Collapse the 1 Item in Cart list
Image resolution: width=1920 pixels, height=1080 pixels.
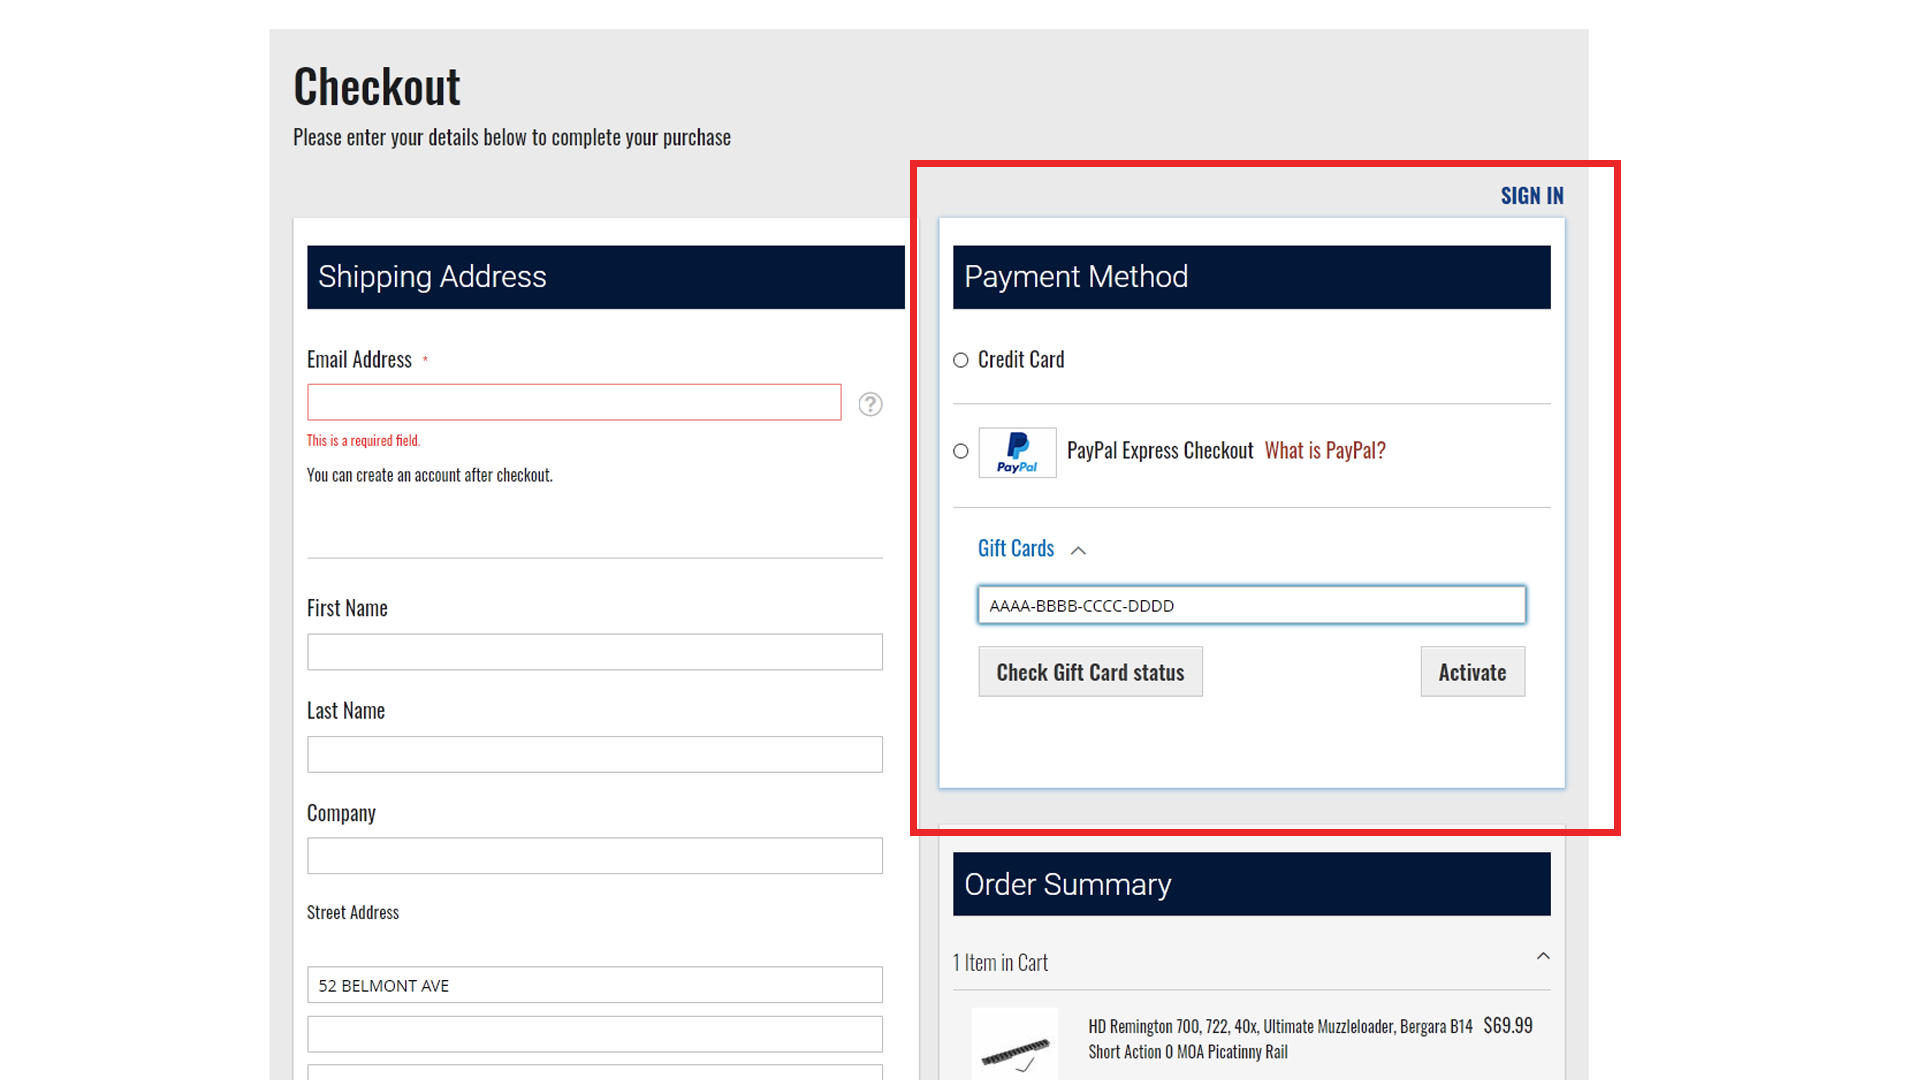point(1543,957)
